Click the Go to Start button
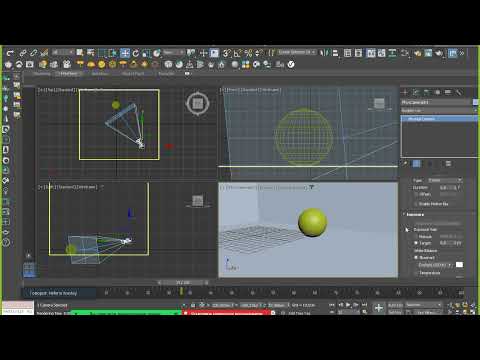 click(332, 305)
